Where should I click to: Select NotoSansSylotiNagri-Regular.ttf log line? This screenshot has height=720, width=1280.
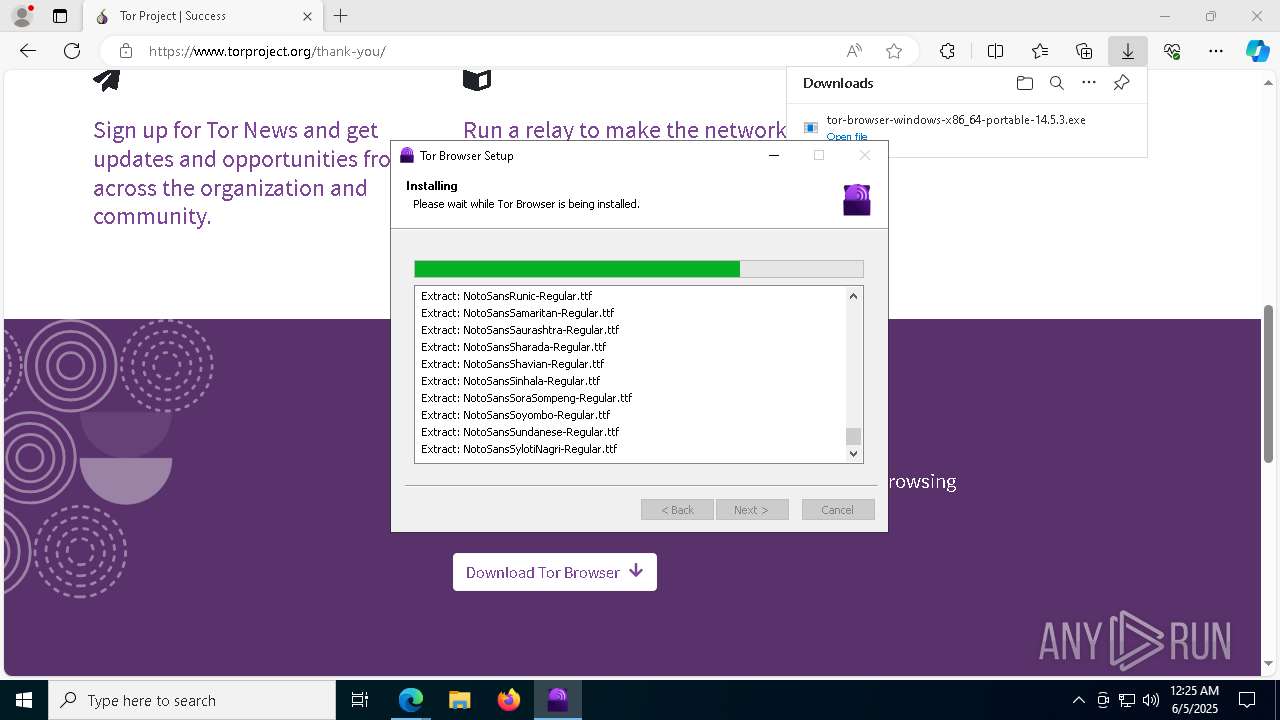pyautogui.click(x=519, y=449)
